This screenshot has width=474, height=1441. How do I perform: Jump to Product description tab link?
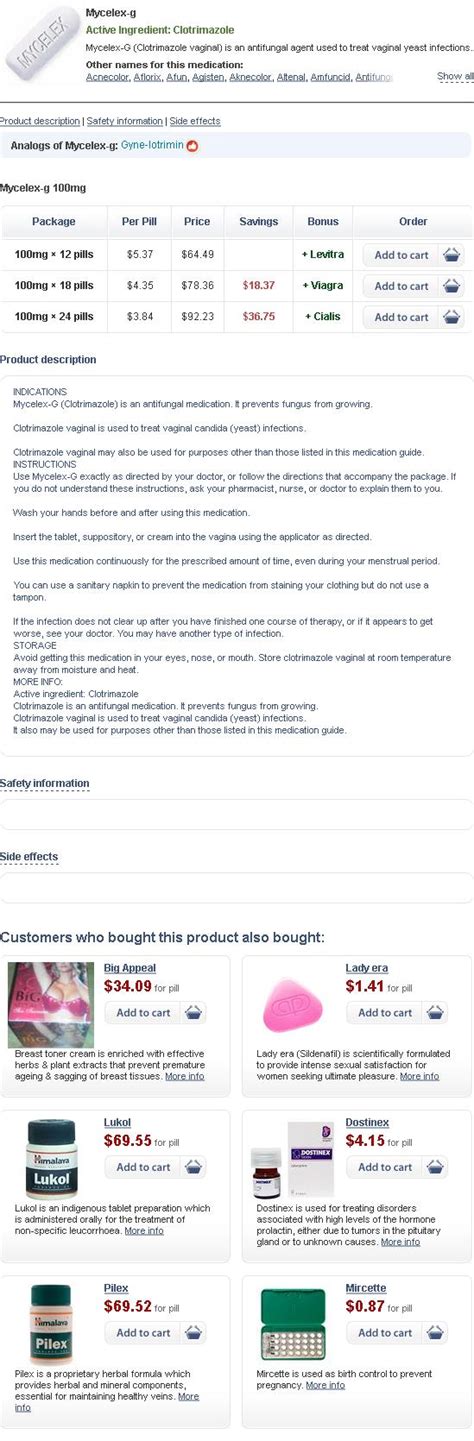pos(40,121)
